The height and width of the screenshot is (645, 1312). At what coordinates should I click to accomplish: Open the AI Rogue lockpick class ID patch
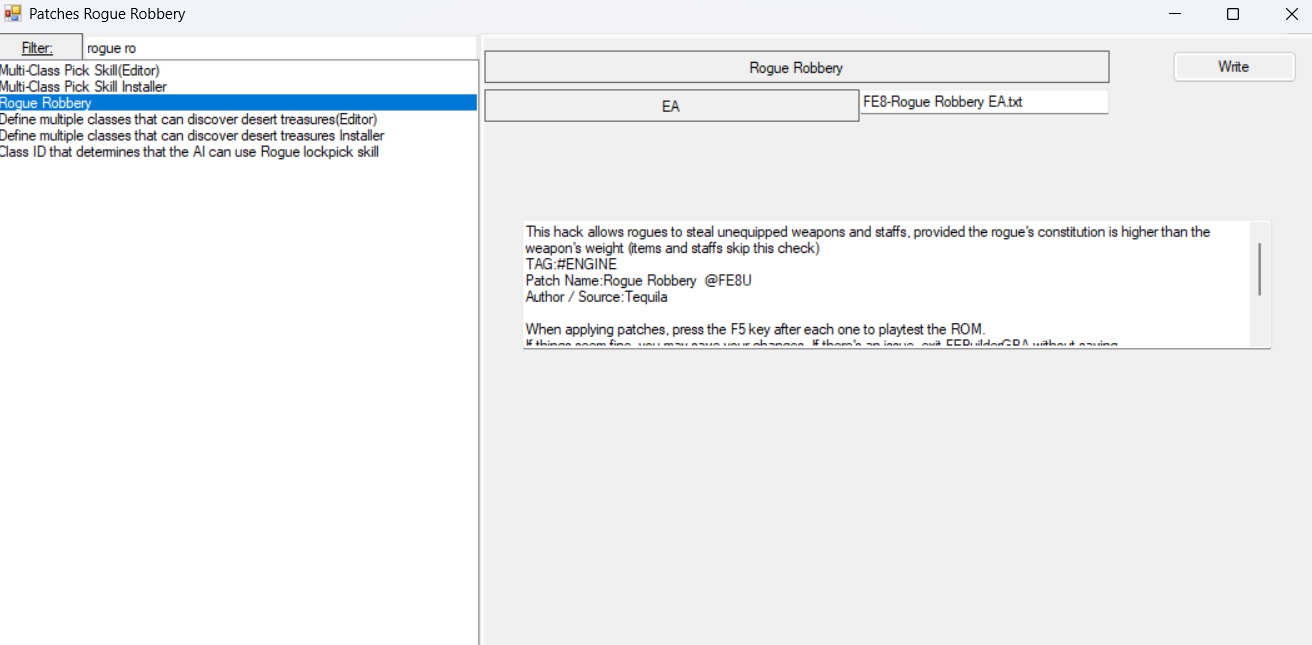coord(189,152)
